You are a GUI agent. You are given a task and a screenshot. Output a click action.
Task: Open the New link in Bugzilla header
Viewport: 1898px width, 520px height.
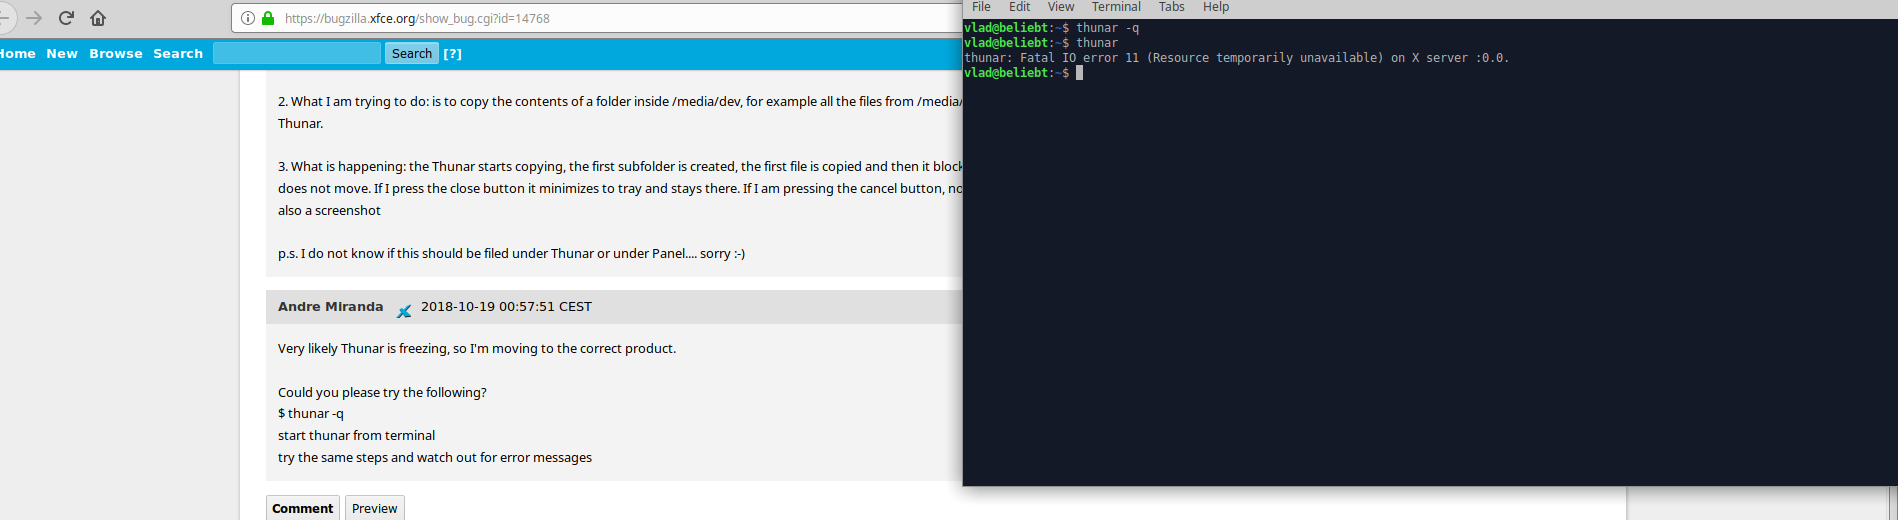pos(62,54)
